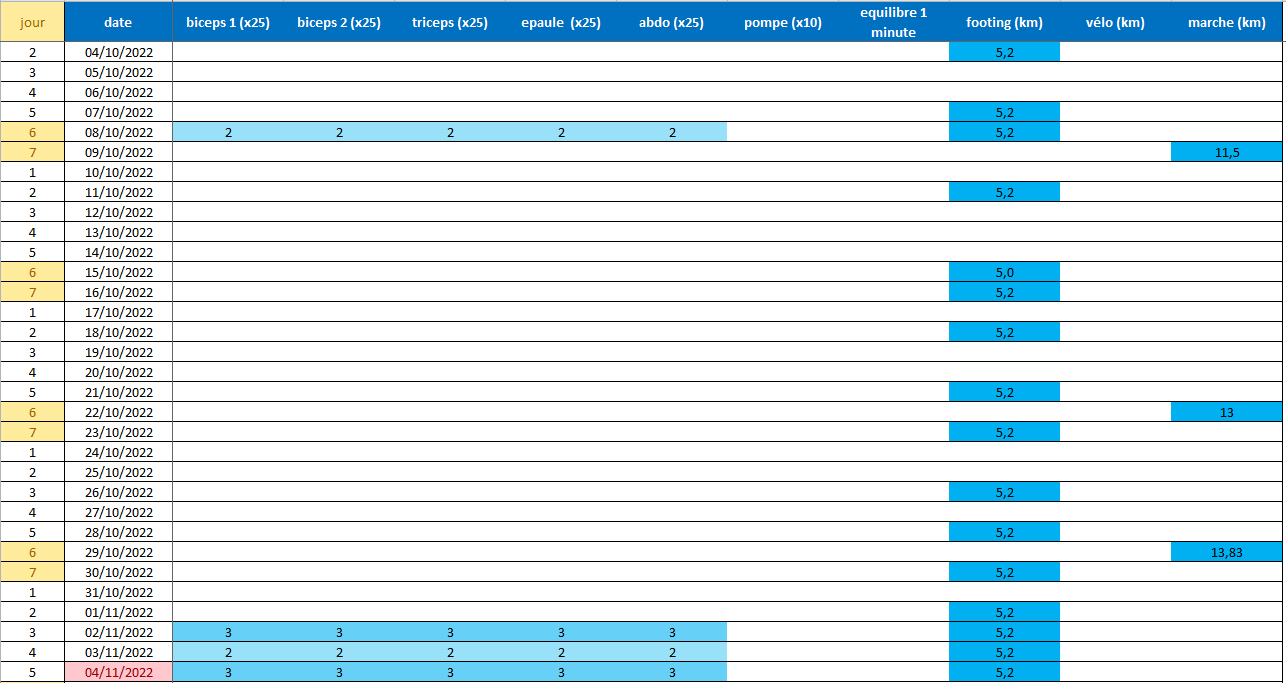
Task: Select the date cell 29/10/2022
Action: [x=118, y=552]
